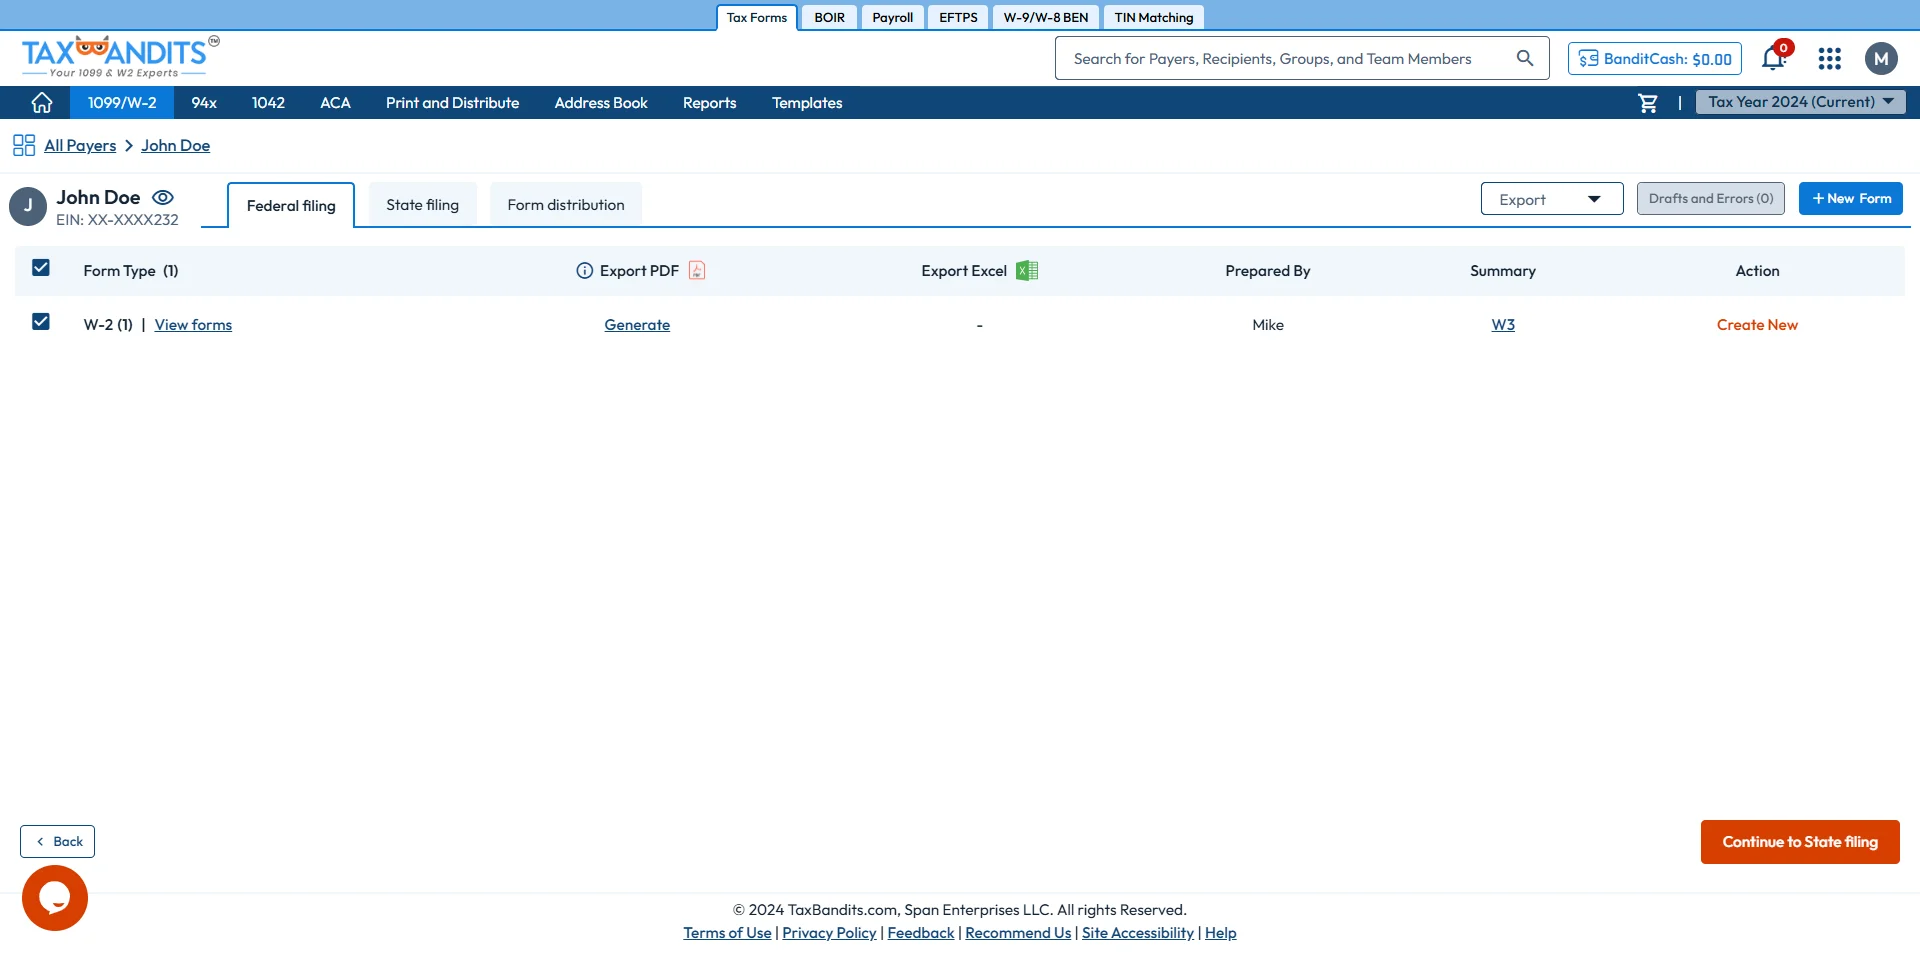Click the Excel icon beside Export Excel
This screenshot has height=953, width=1920.
pos(1027,271)
